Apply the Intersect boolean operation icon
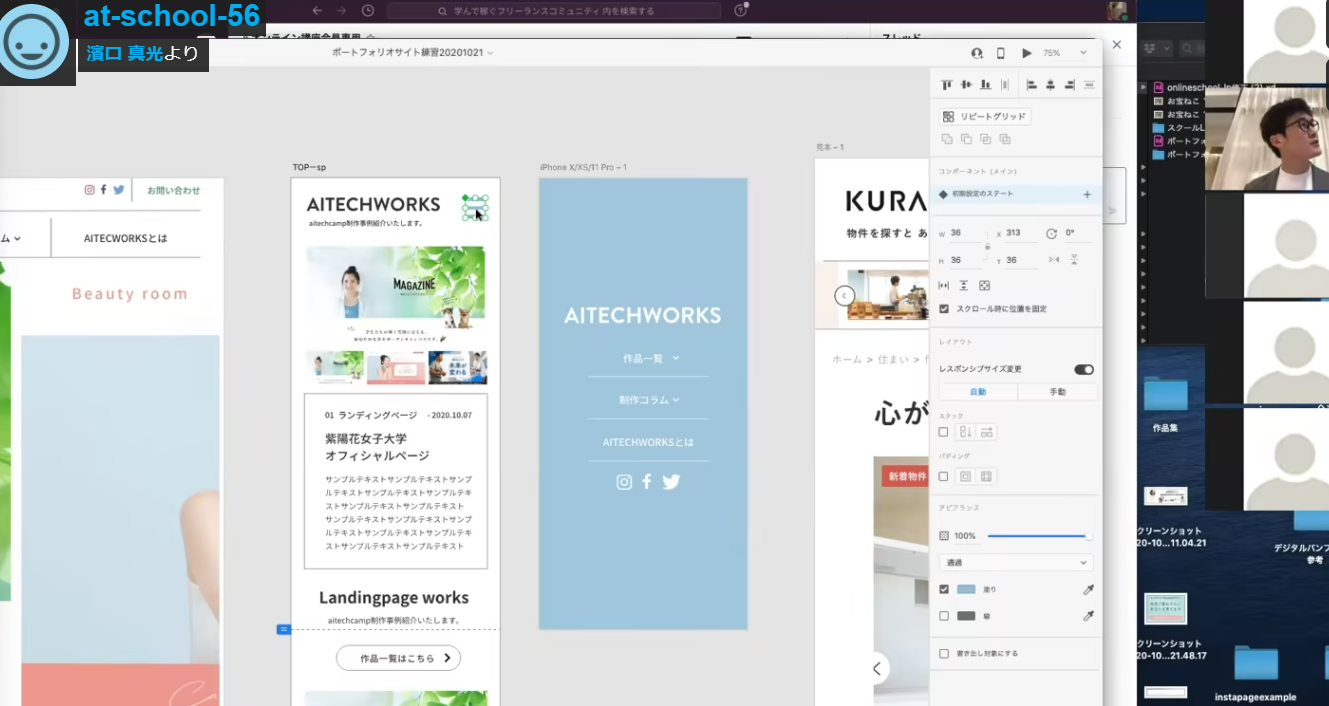Viewport: 1329px width, 706px height. [x=985, y=139]
